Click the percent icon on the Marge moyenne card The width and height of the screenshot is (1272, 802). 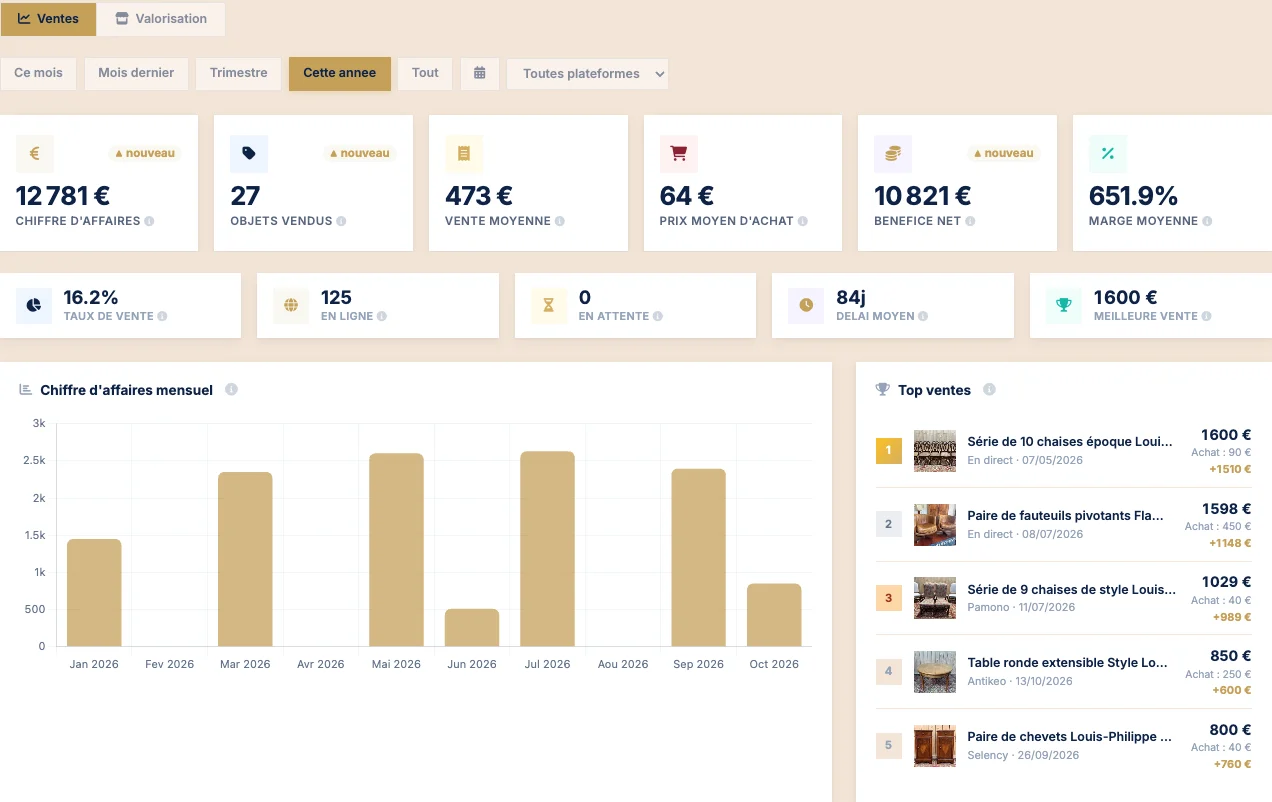click(1108, 154)
